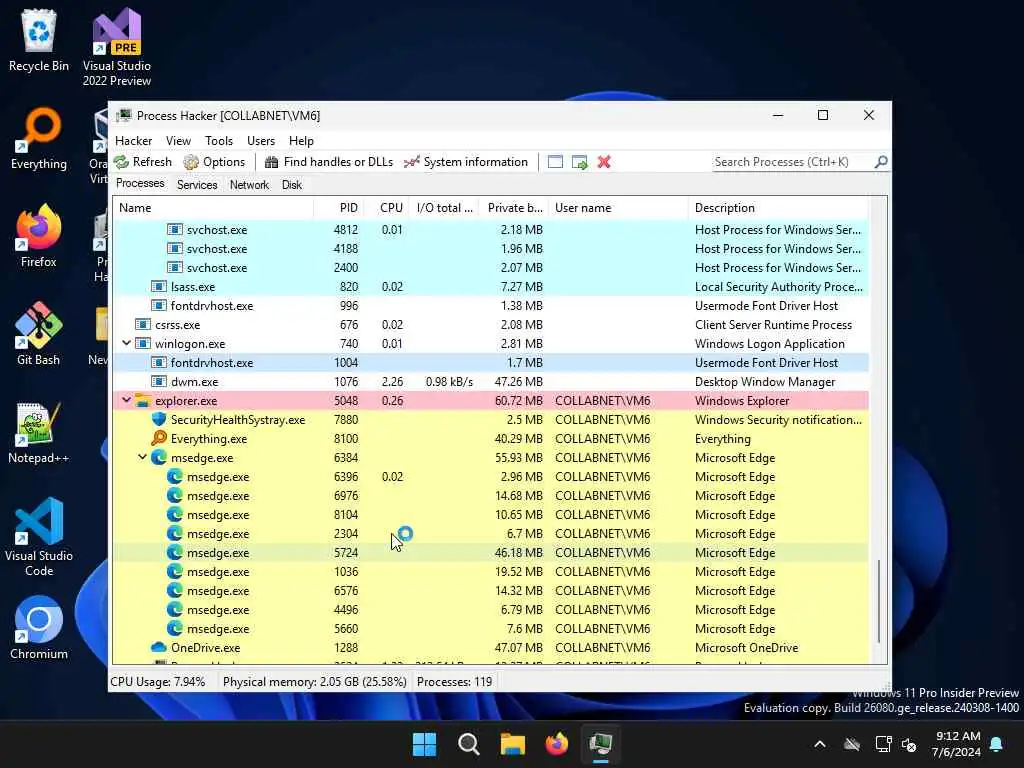Sort by the Description column header
The image size is (1024, 768).
[x=778, y=208]
